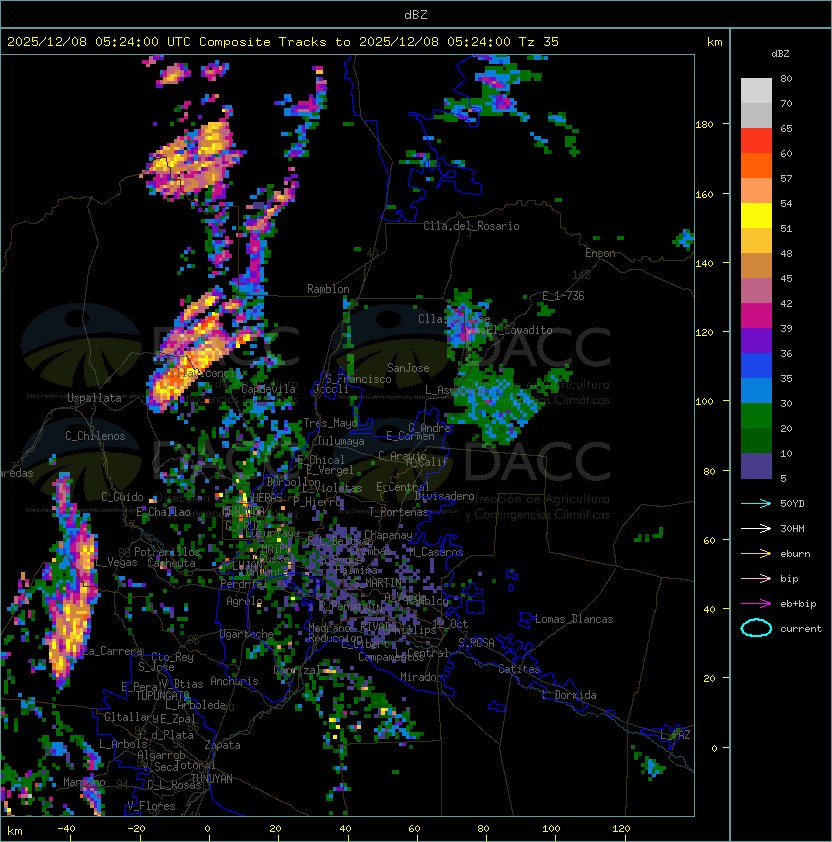Pick the red 65 dBZ swatch
Screen dimensions: 832x842
coord(756,141)
